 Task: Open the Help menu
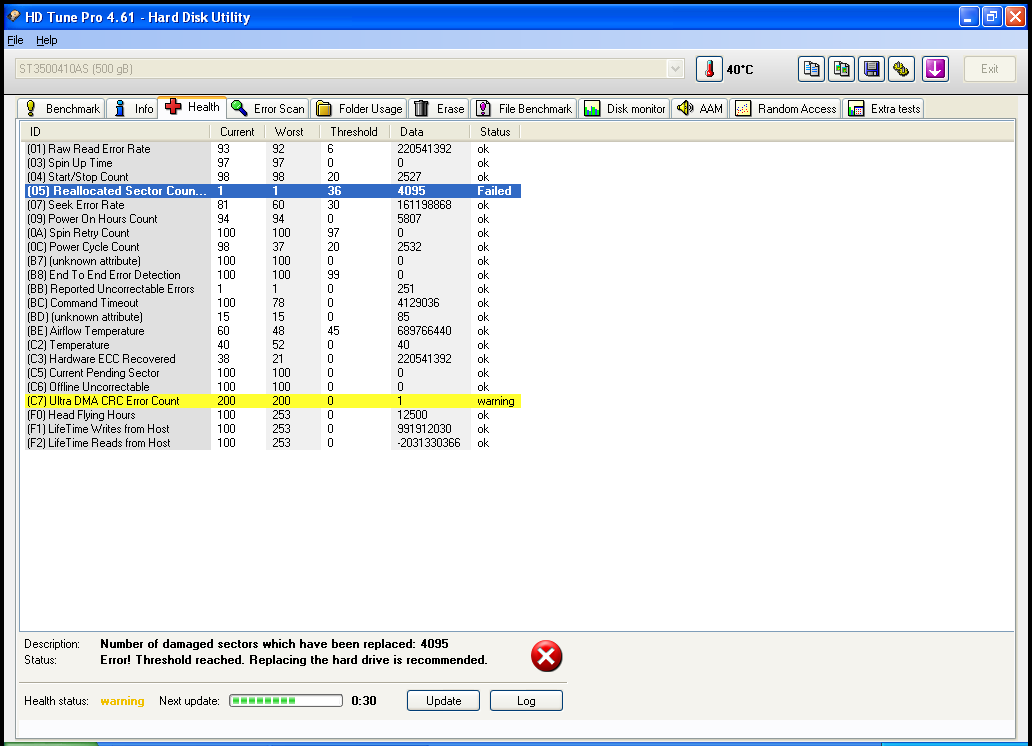pyautogui.click(x=46, y=40)
